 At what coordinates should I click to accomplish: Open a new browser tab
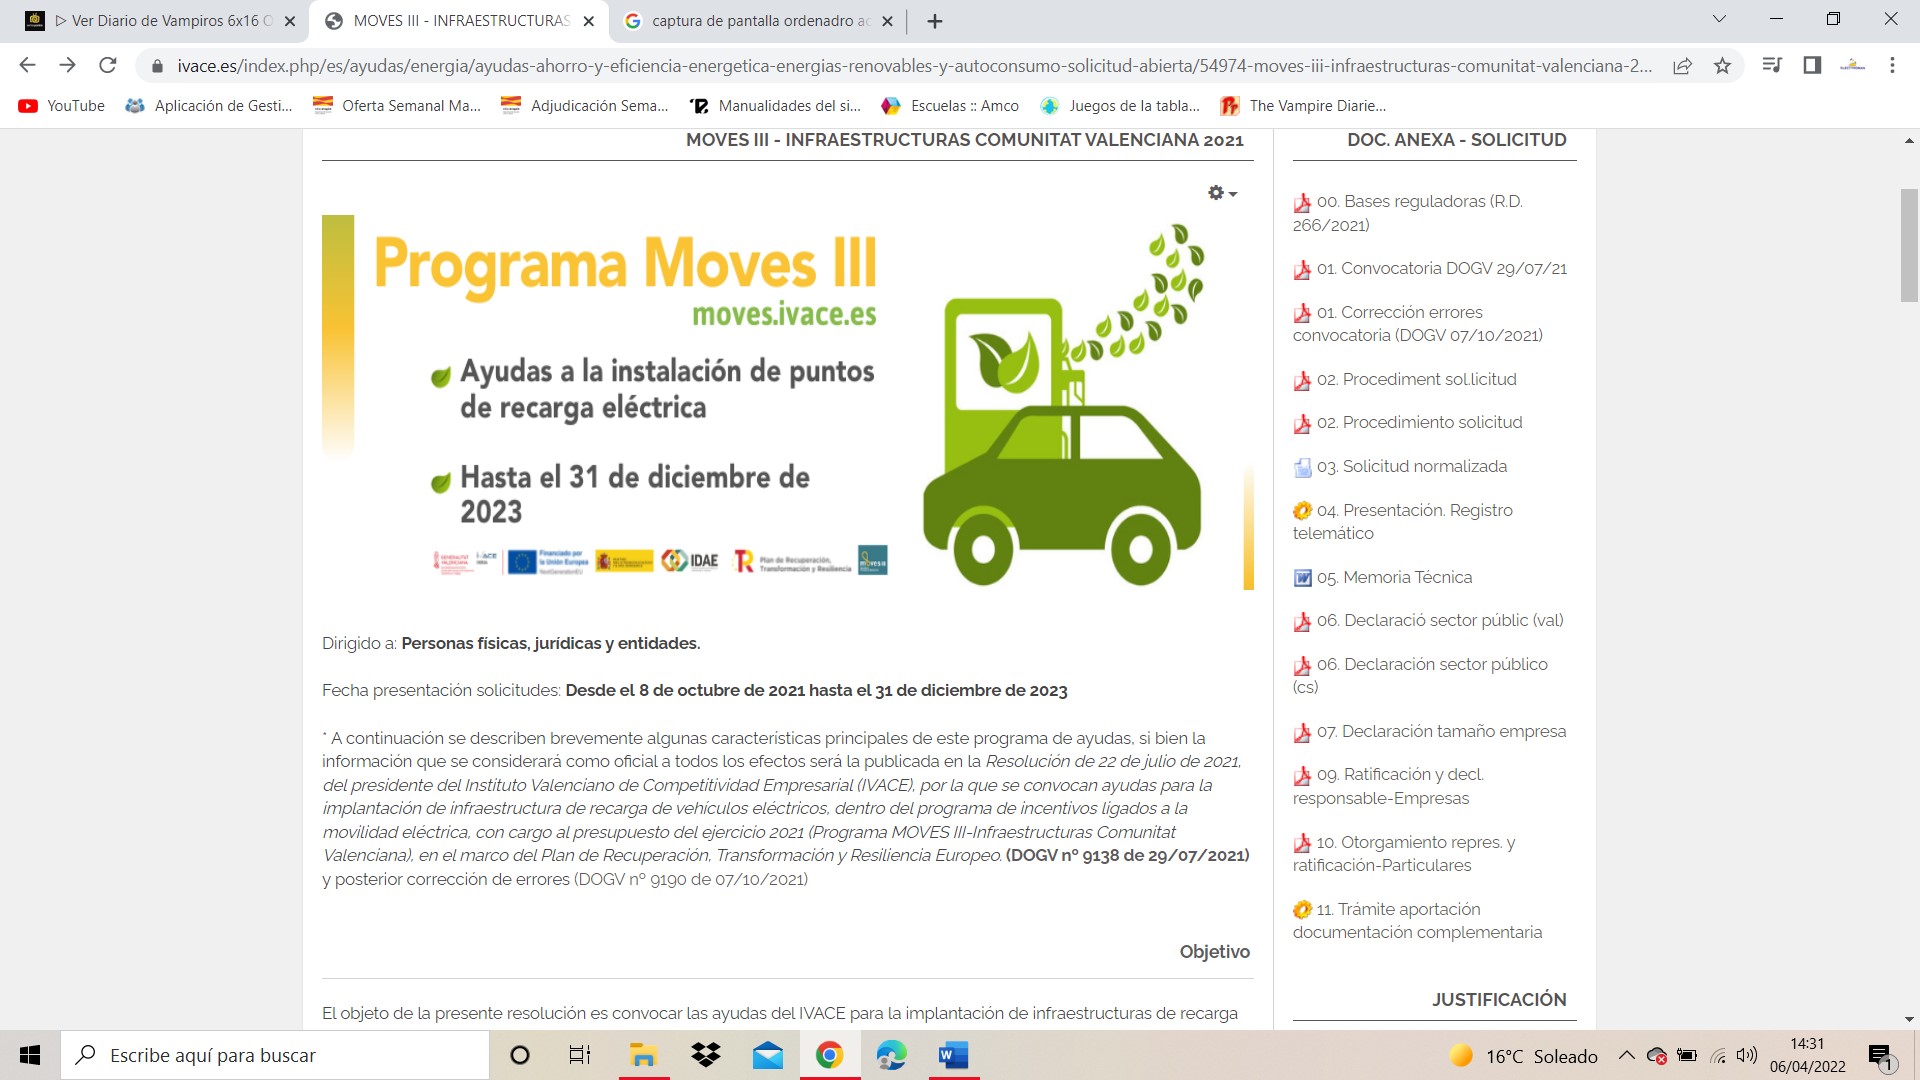(x=935, y=21)
